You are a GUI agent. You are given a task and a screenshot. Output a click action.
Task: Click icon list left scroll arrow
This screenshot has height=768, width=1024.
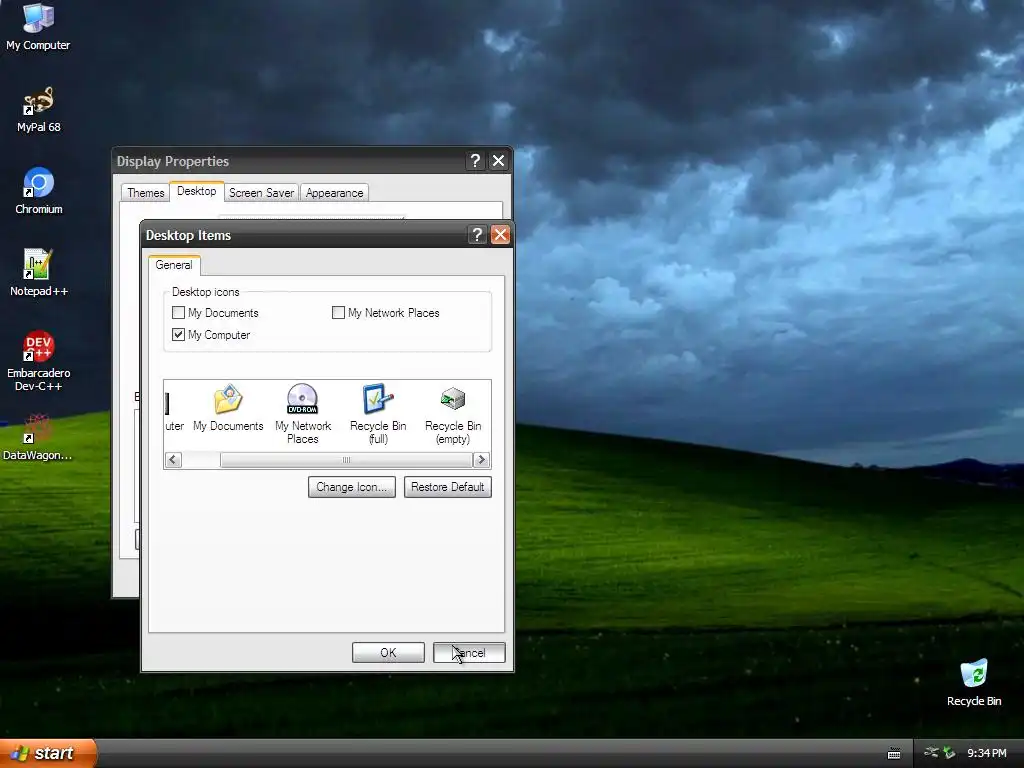pyautogui.click(x=173, y=460)
